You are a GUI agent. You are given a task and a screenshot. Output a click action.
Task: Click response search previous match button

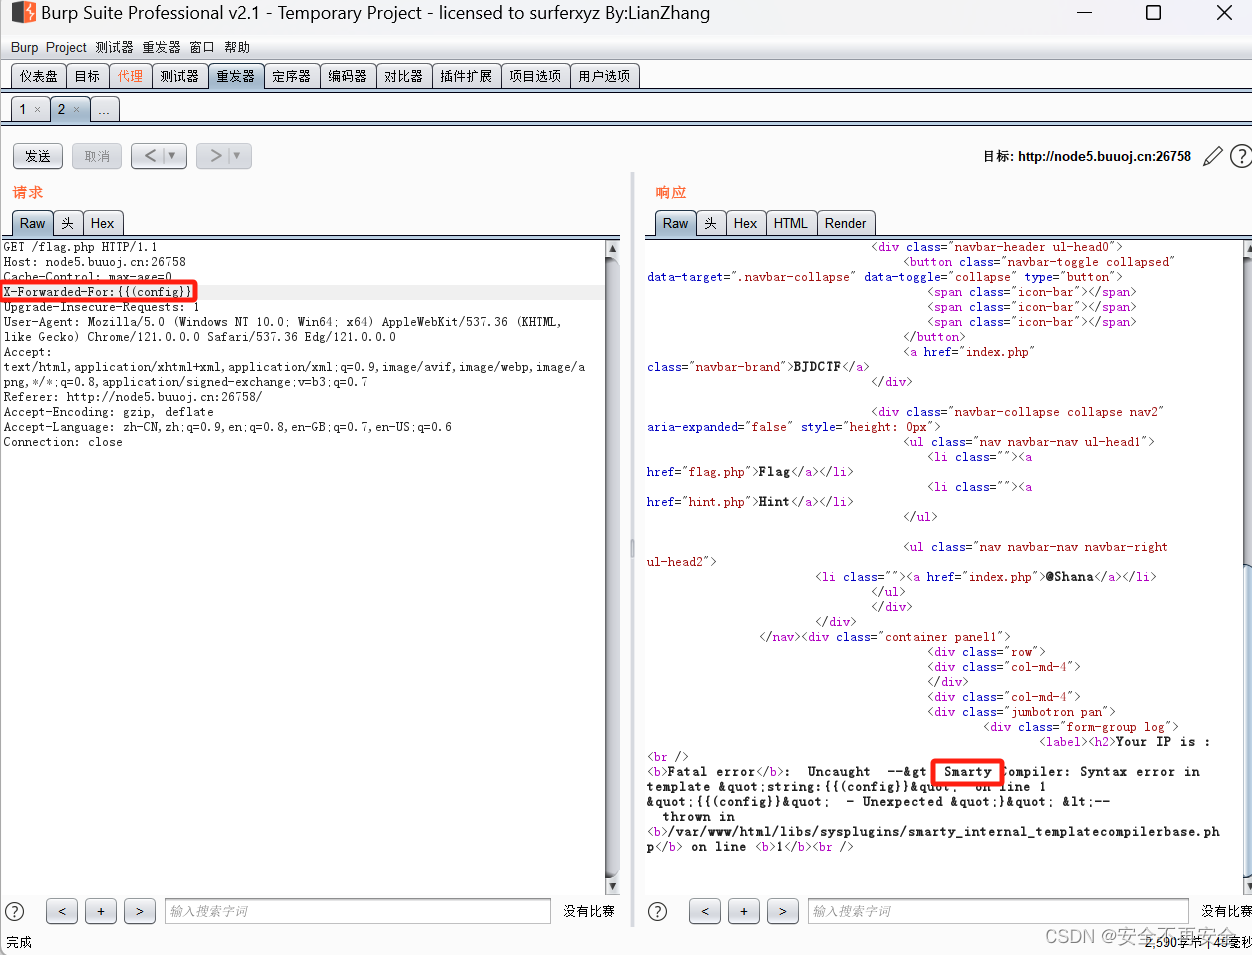[x=705, y=911]
